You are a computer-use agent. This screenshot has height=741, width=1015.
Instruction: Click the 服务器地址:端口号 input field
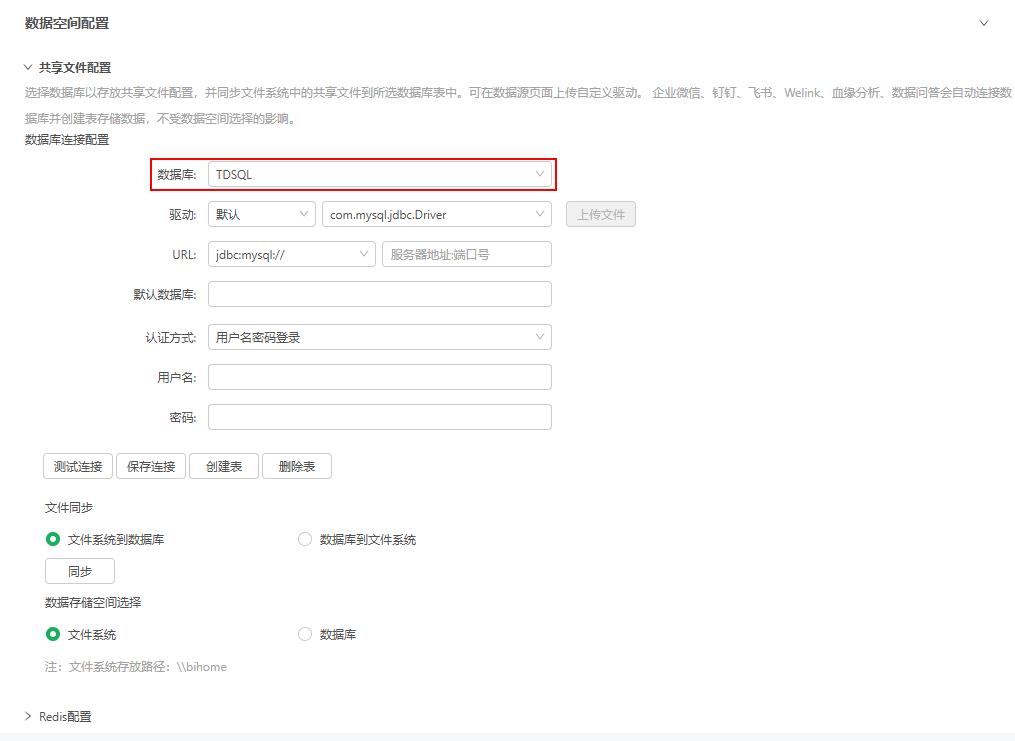pos(467,254)
